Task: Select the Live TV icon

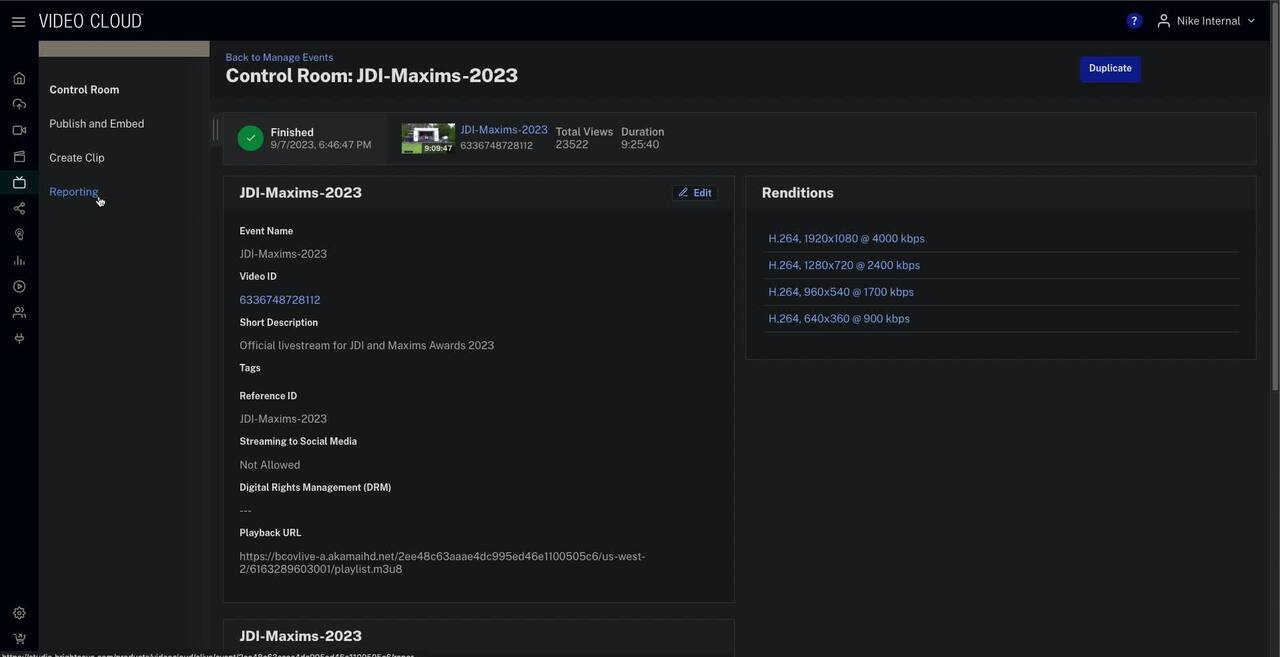Action: (x=19, y=182)
